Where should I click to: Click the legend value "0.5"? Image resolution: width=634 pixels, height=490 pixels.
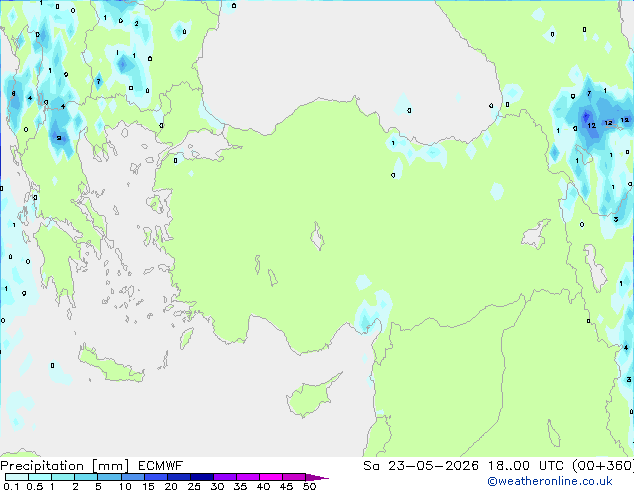(x=34, y=486)
